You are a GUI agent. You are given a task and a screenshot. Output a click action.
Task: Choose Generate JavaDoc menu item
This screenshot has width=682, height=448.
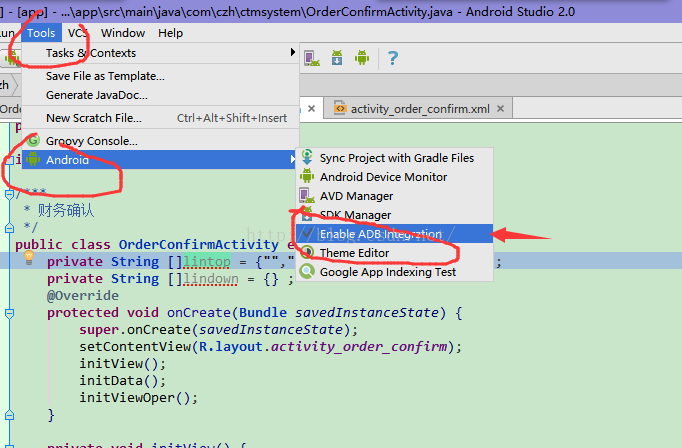(x=160, y=95)
